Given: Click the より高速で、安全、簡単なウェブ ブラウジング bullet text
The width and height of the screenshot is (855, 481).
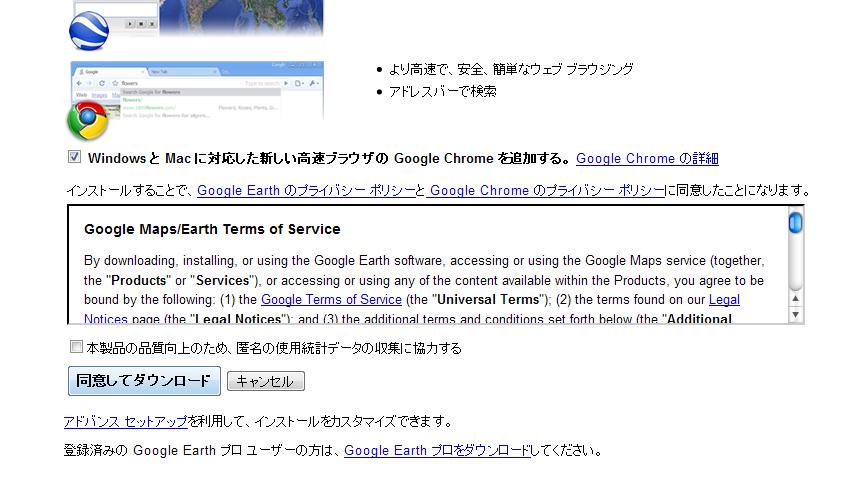Looking at the screenshot, I should click(x=511, y=69).
